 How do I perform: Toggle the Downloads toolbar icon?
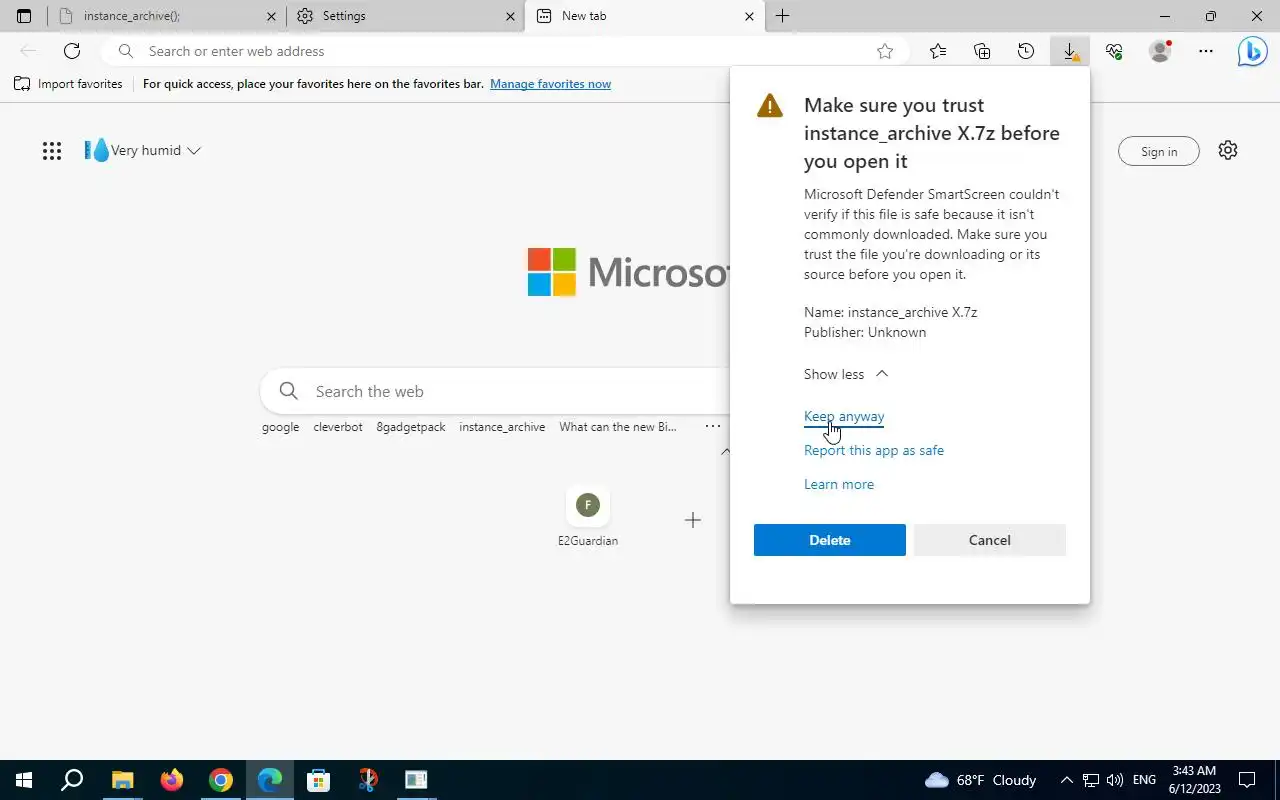[x=1070, y=51]
